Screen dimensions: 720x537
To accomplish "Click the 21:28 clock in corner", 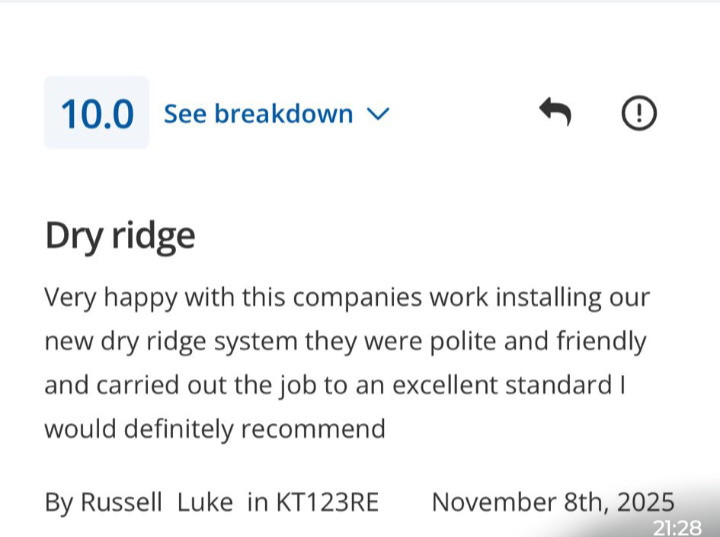I will point(677,527).
